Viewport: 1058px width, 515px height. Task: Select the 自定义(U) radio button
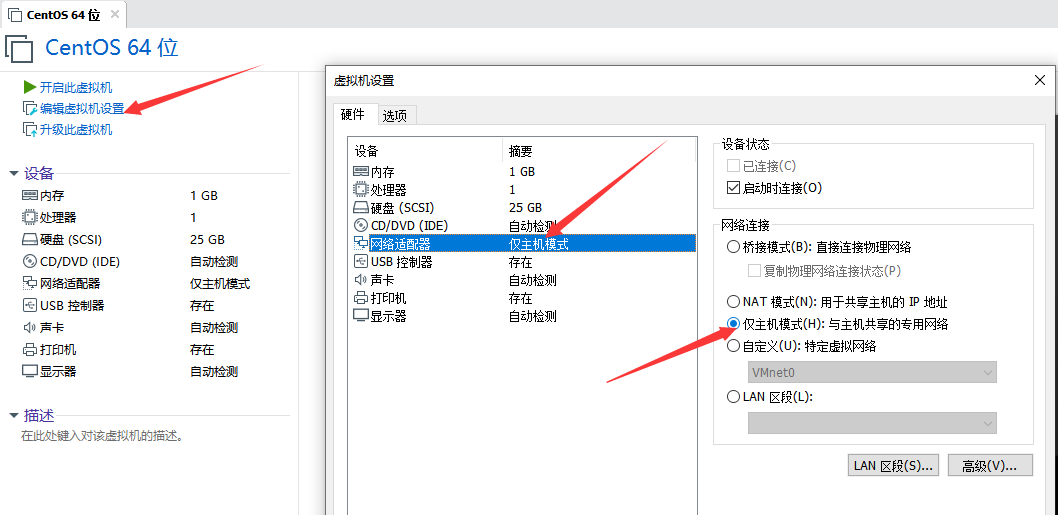click(x=733, y=346)
